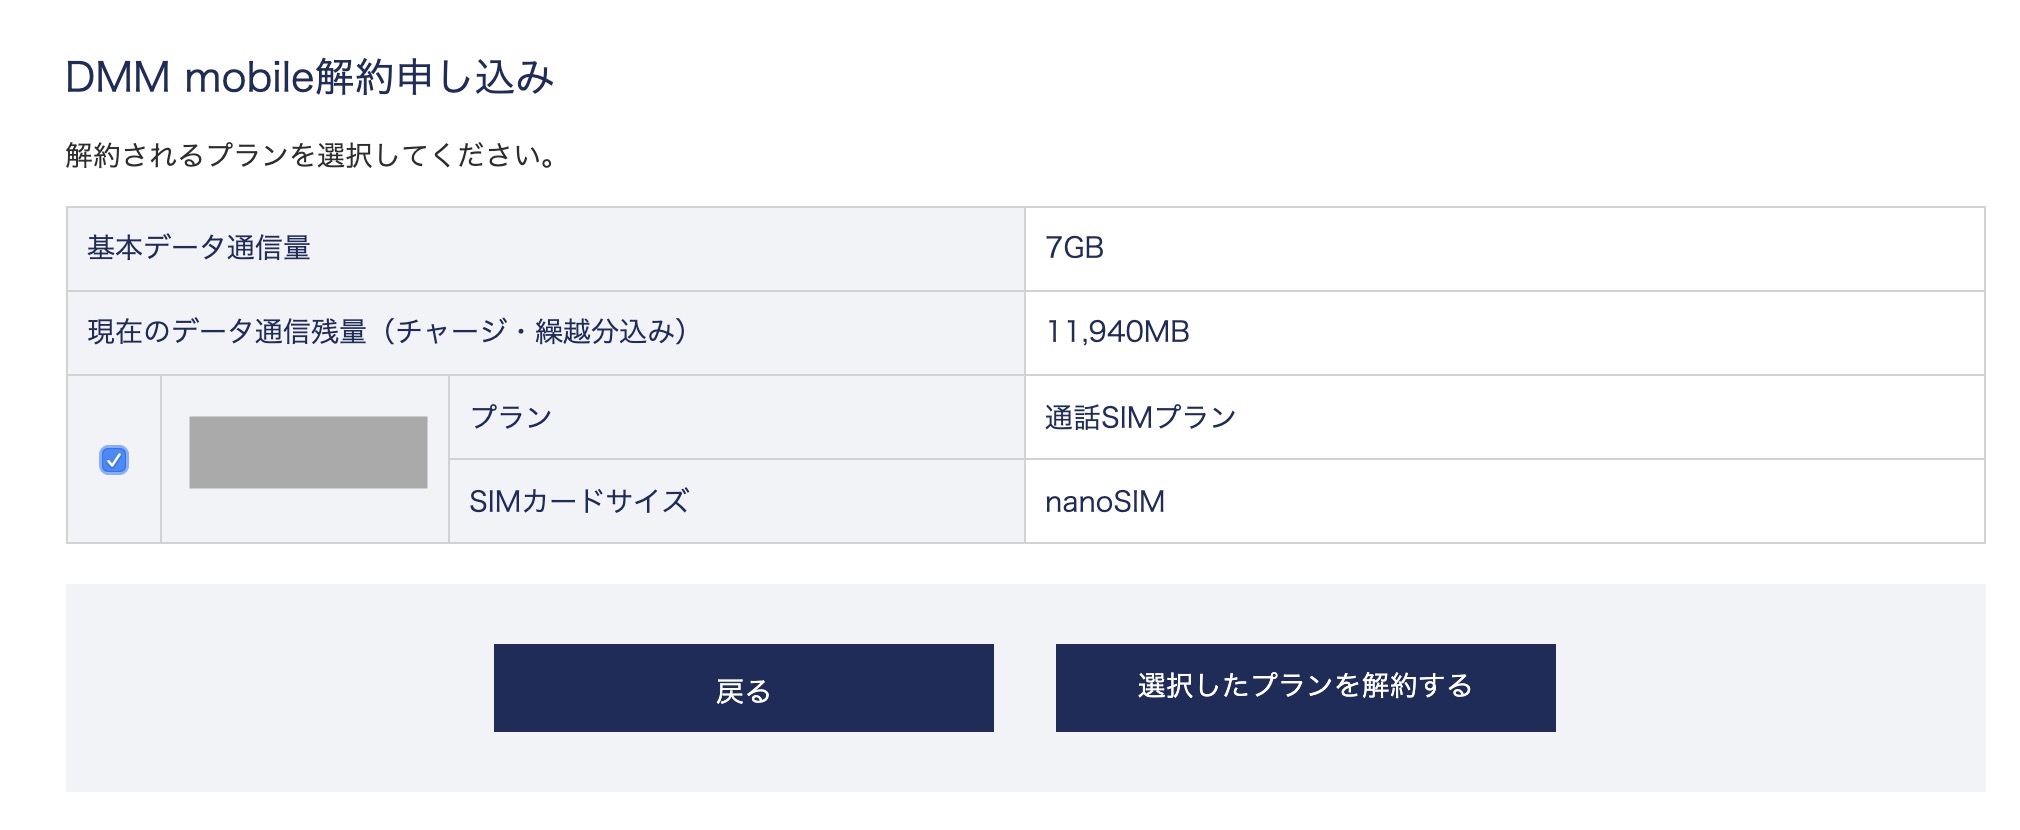Click the 戻る button
The height and width of the screenshot is (830, 2020).
742,688
